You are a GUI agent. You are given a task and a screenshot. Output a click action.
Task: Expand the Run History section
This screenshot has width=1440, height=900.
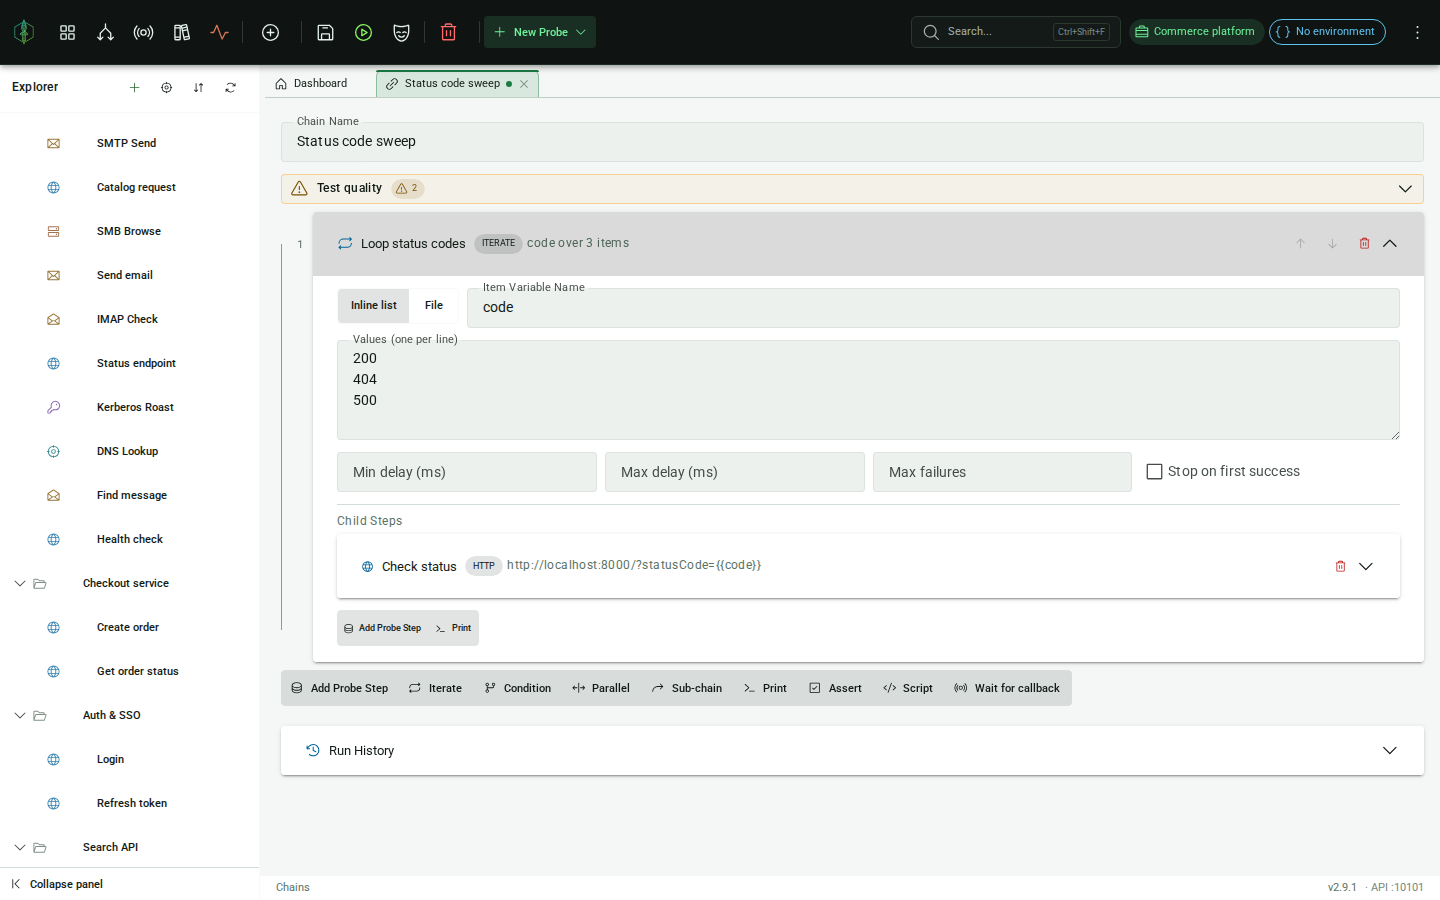(x=1390, y=750)
